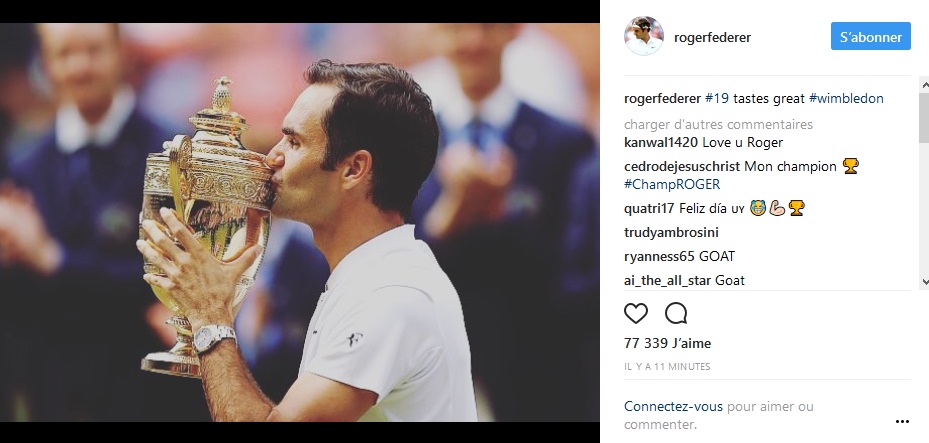Open ryanness65 commenter profile
The height and width of the screenshot is (443, 929).
(659, 256)
